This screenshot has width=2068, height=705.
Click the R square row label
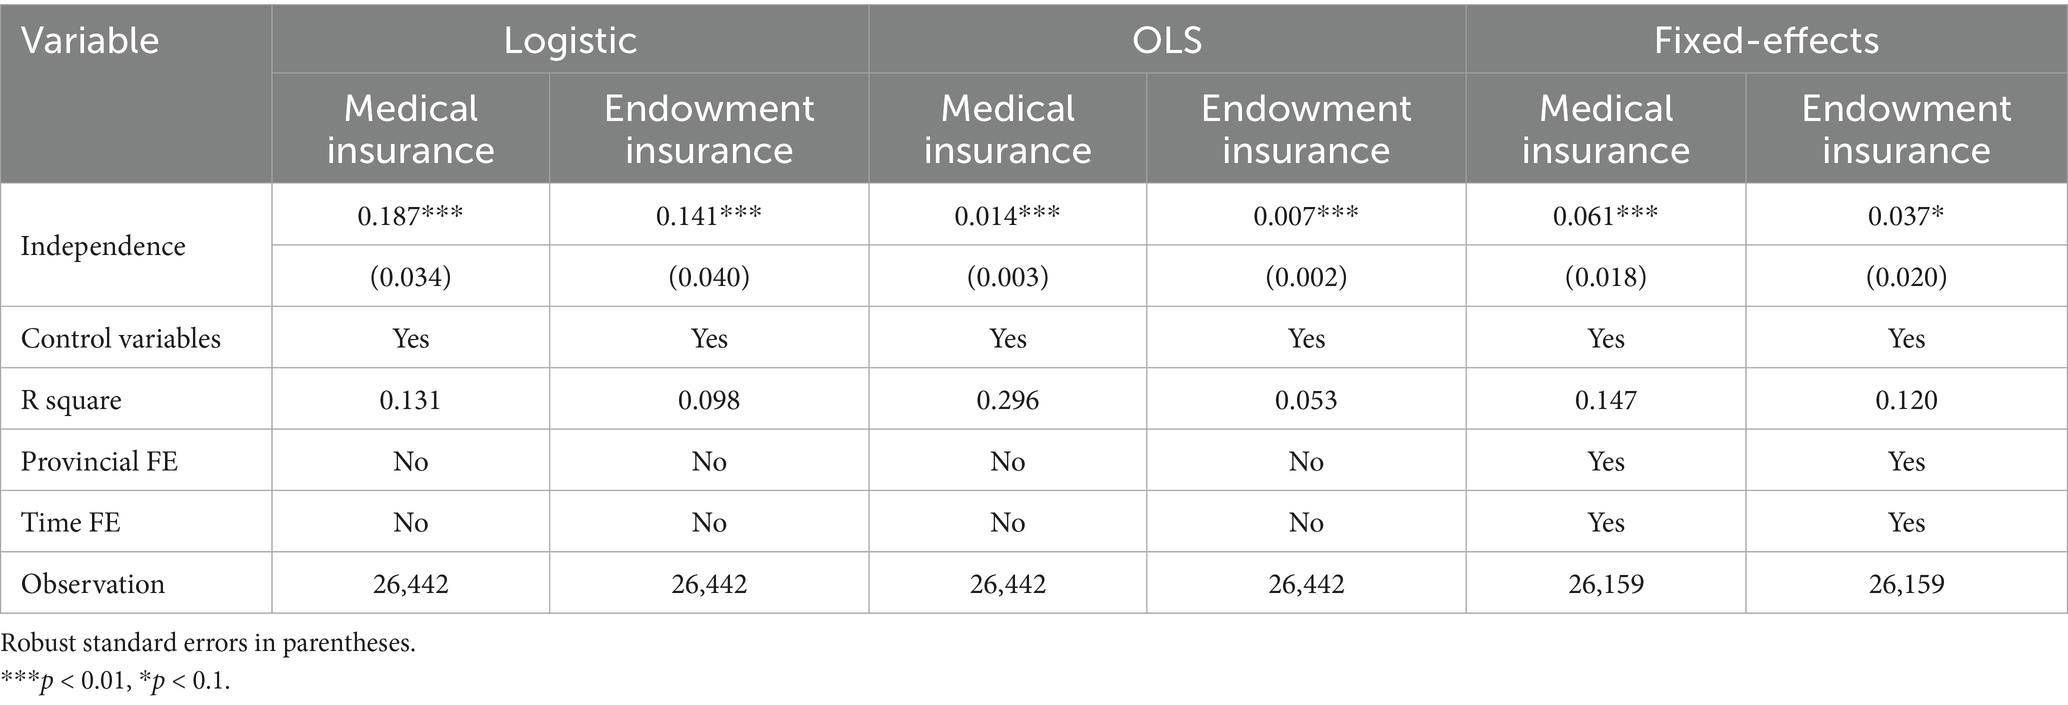click(x=71, y=400)
